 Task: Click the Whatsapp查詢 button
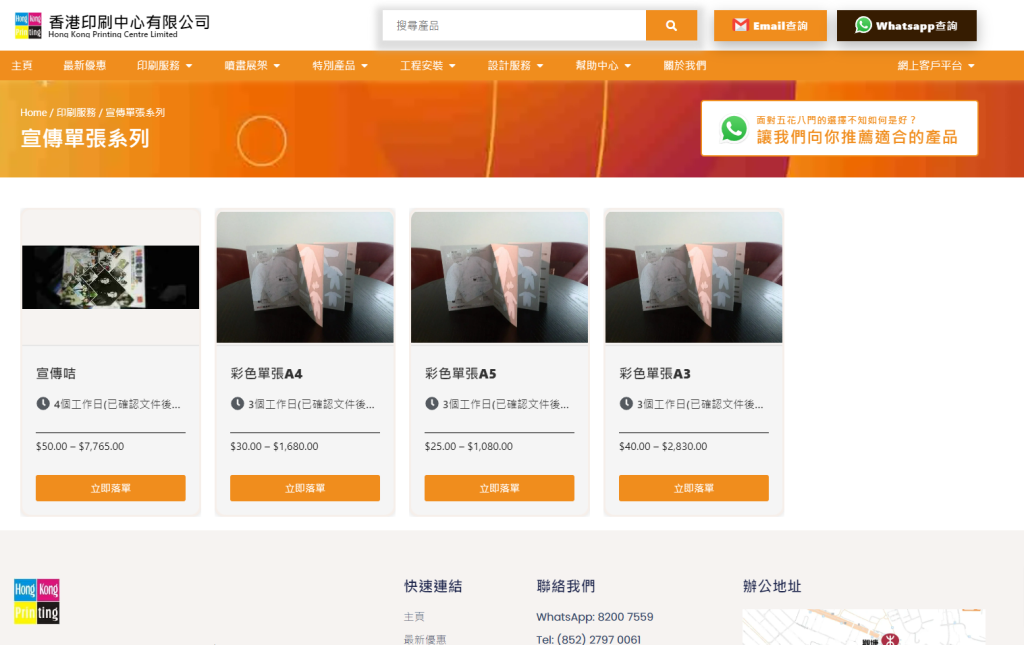pos(906,26)
